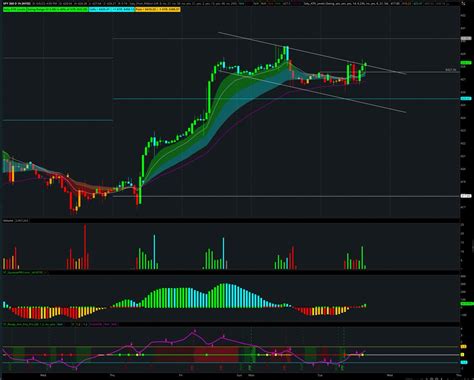
Task: Click the yellow level bubble on lower oscillator axis
Action: [x=463, y=347]
